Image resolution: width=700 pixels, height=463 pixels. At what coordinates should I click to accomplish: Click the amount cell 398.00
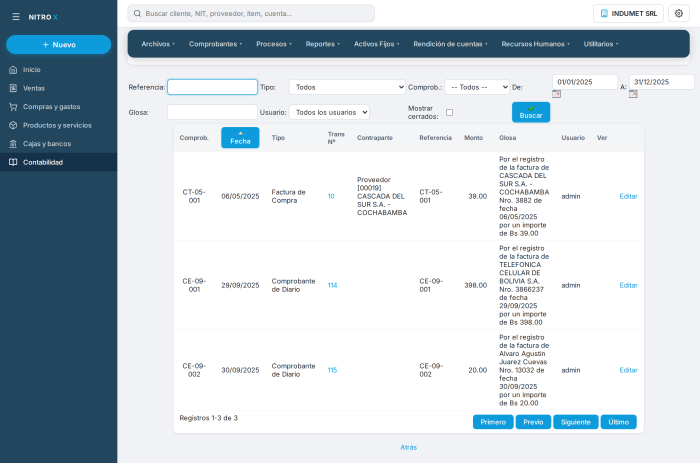click(x=475, y=285)
